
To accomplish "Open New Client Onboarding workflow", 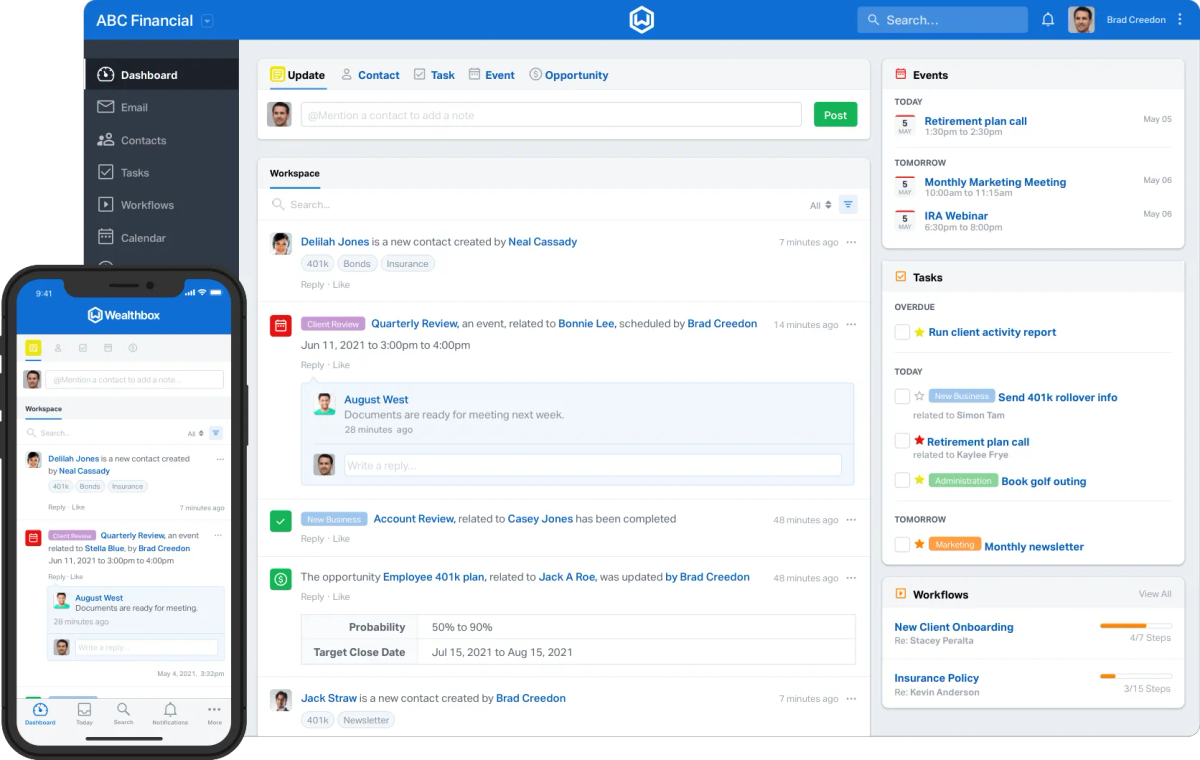I will coord(953,627).
